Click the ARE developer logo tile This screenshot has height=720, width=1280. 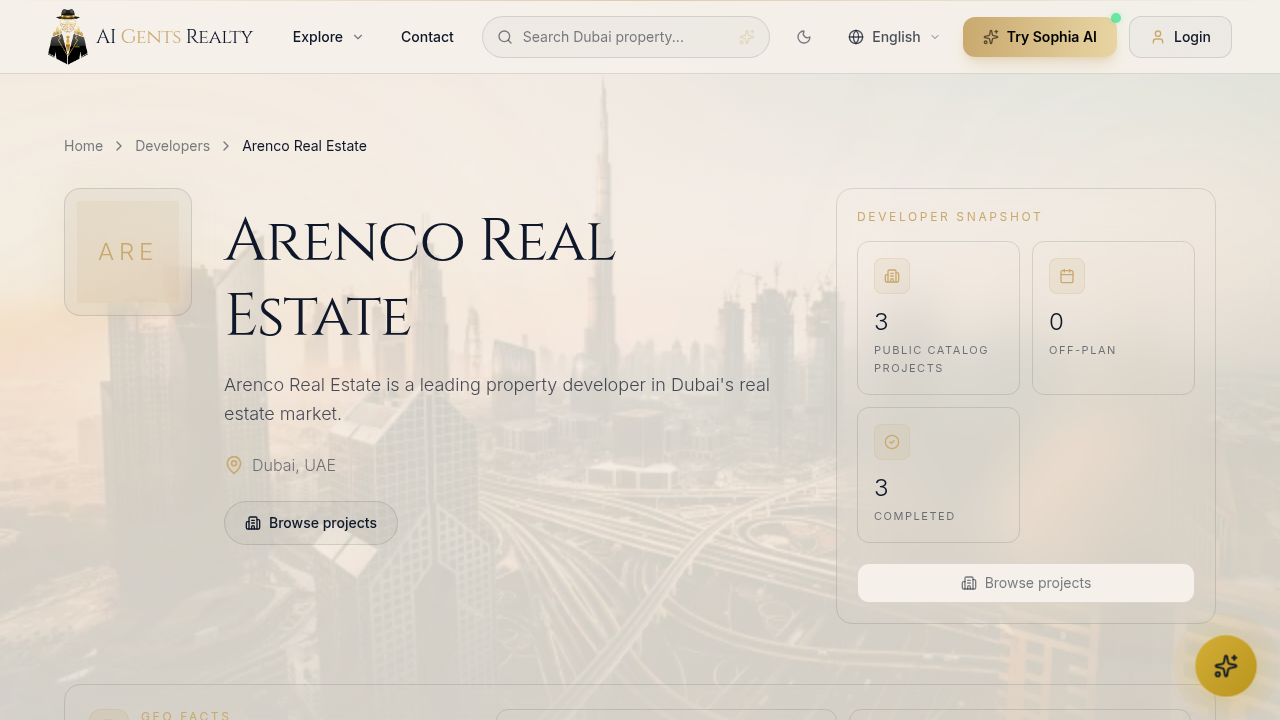pos(128,252)
